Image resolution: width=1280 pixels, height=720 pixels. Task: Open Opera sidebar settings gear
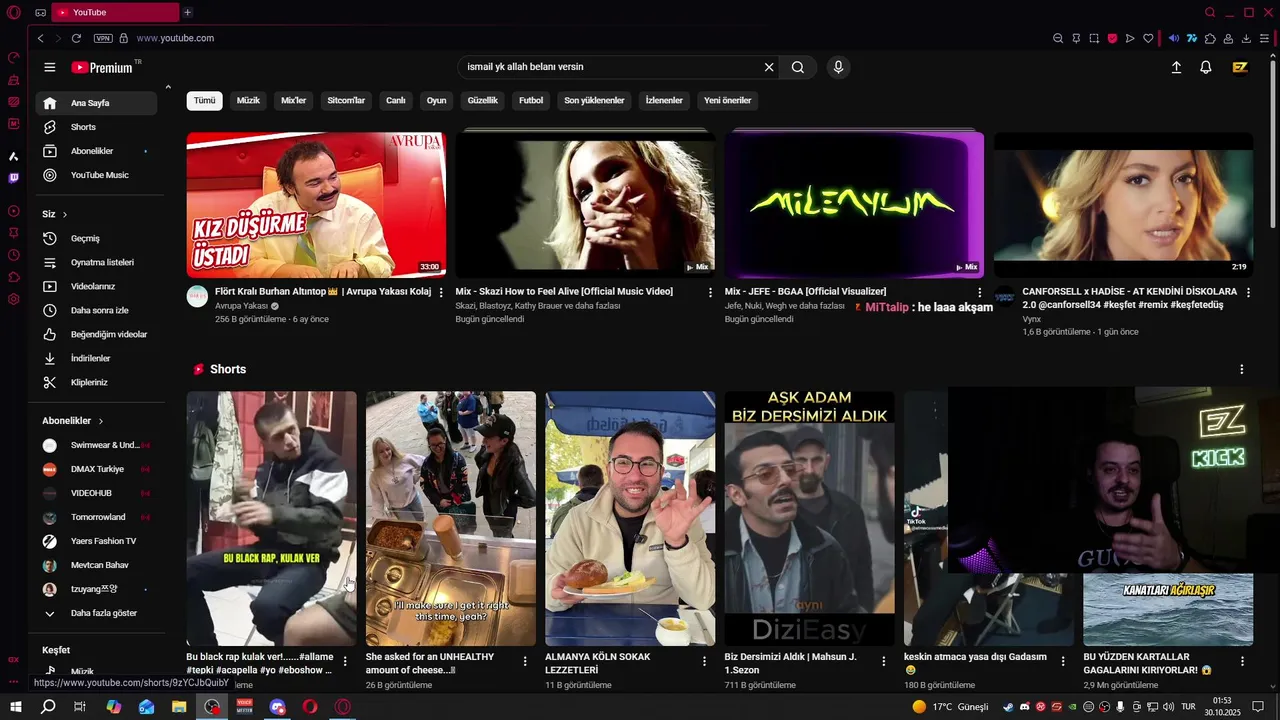[13, 299]
